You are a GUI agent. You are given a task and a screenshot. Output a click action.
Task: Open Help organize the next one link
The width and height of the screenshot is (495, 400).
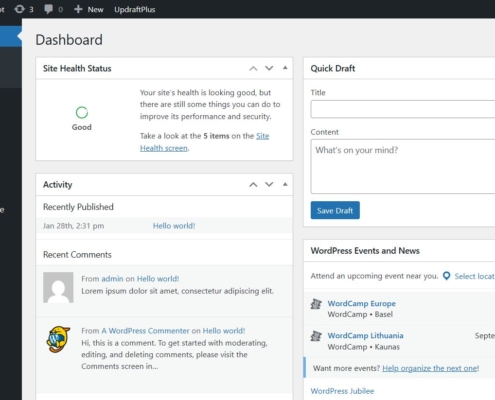(x=431, y=368)
